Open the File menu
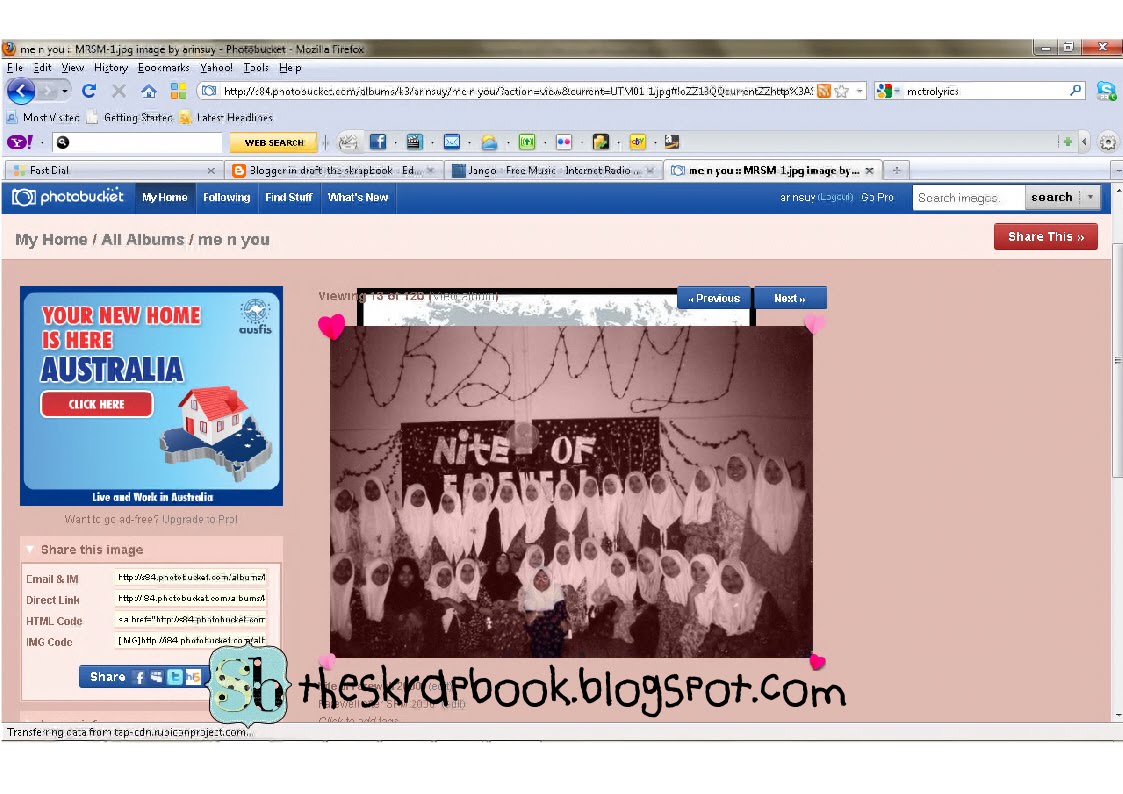1123x794 pixels. tap(15, 67)
